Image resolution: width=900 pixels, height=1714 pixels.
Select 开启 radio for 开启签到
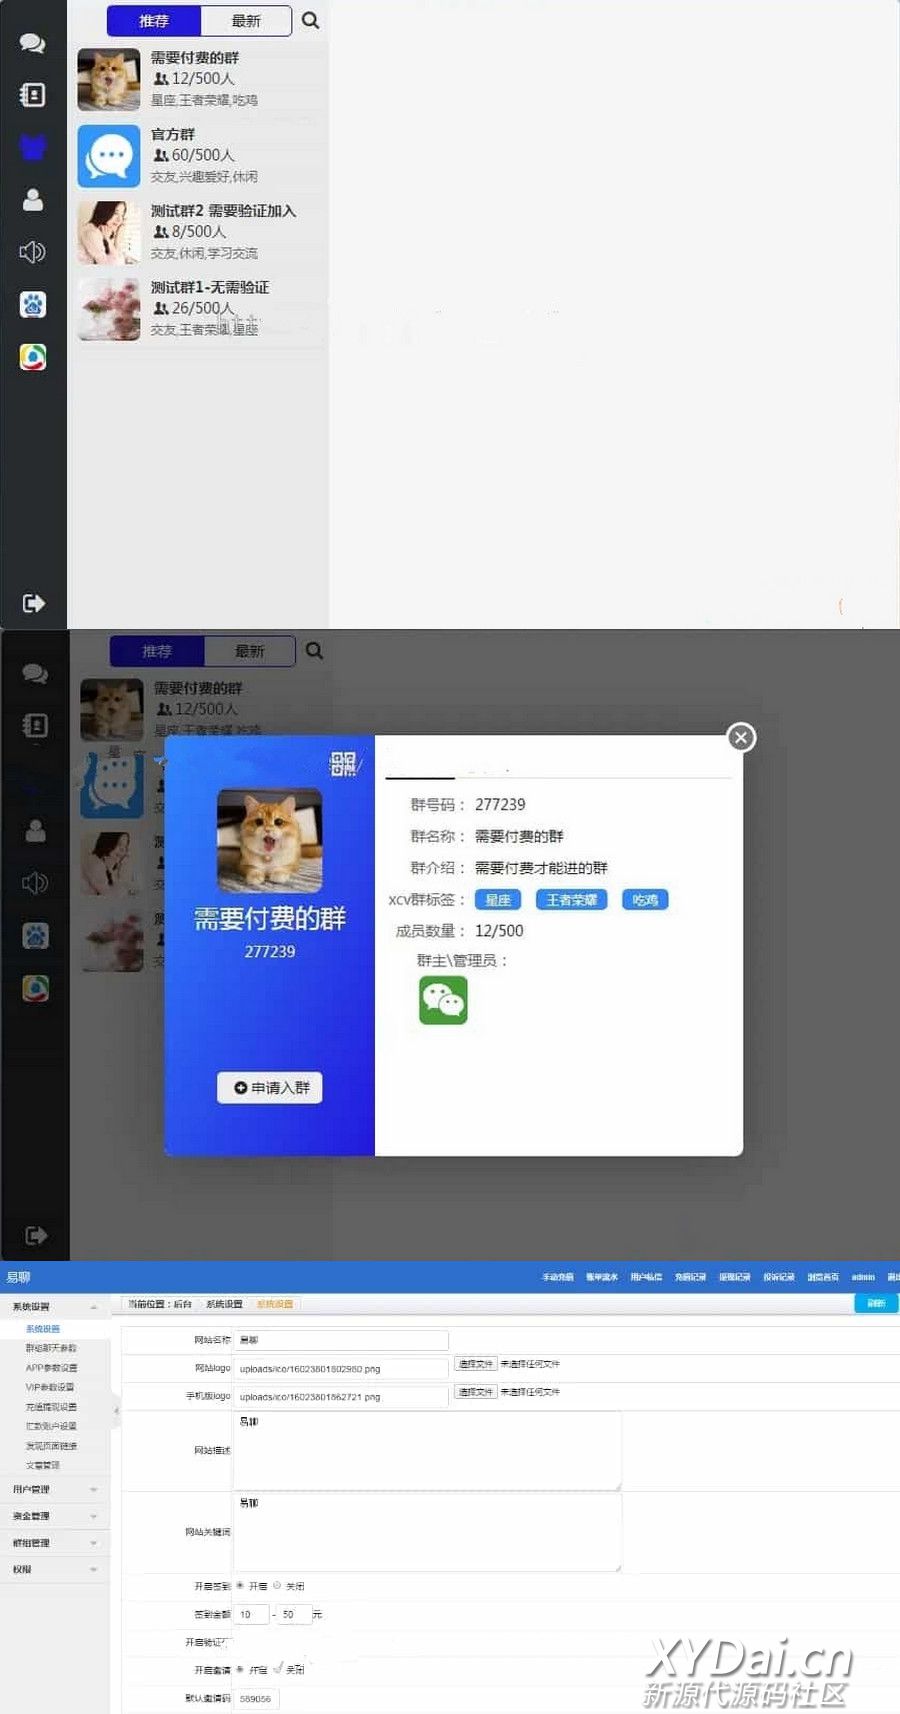240,1586
